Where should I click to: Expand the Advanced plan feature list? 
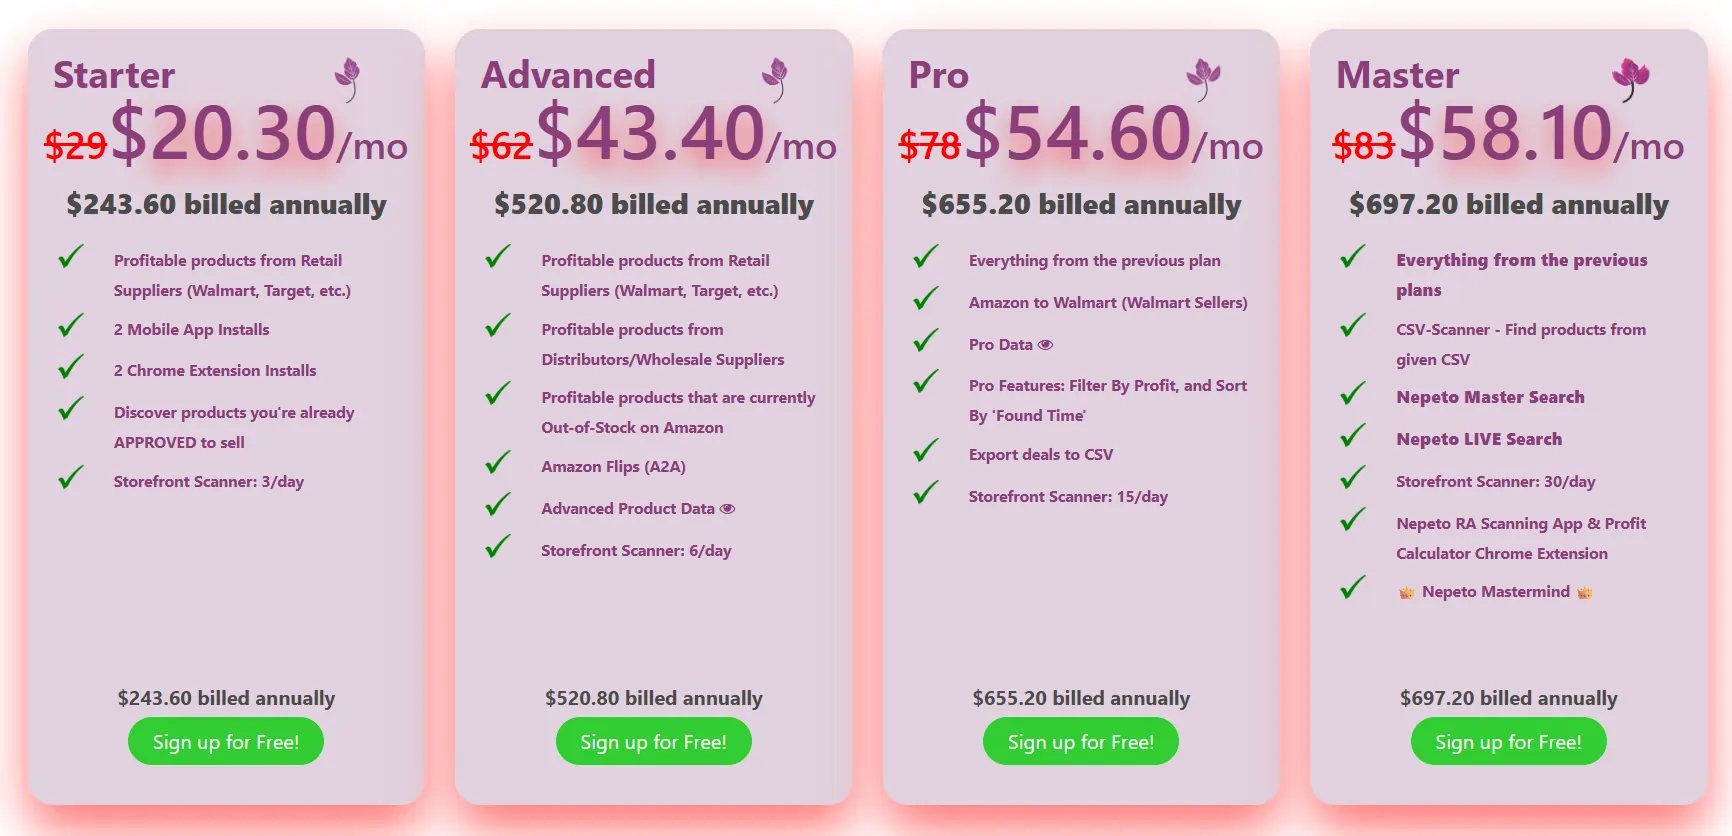(x=568, y=75)
